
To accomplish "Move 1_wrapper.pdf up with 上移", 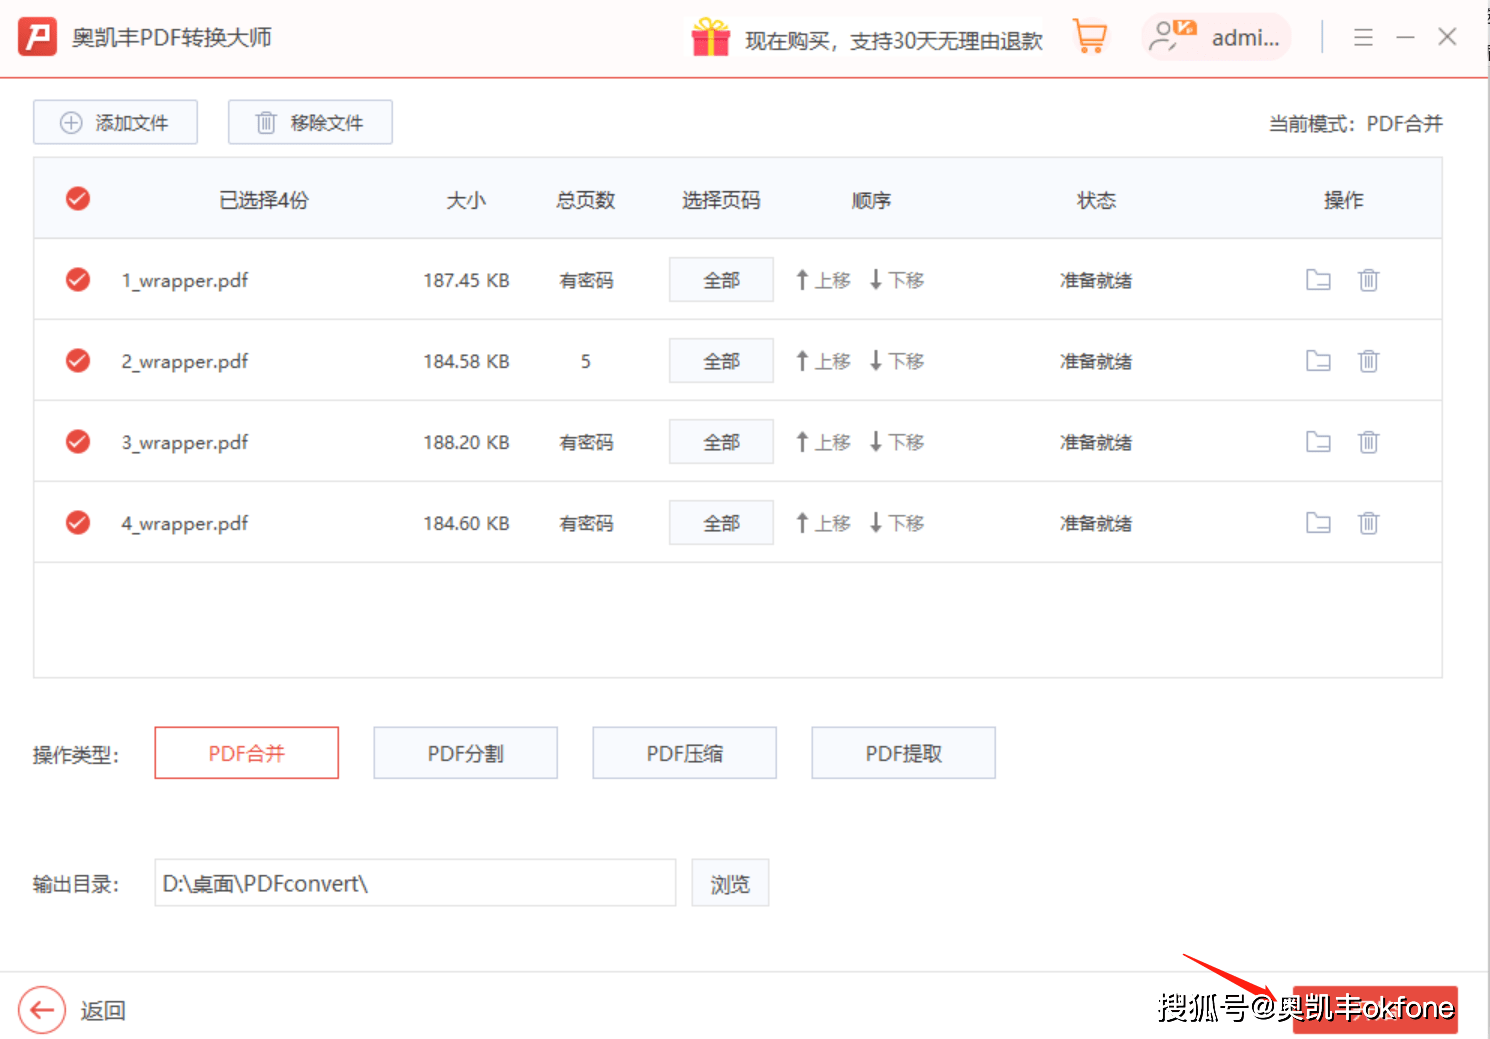I will (823, 280).
